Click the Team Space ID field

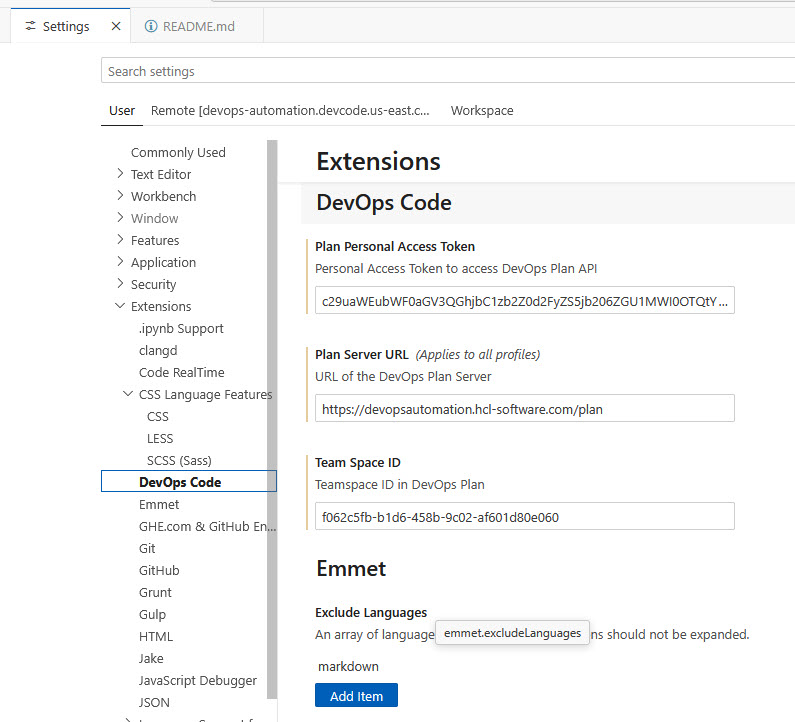(525, 516)
